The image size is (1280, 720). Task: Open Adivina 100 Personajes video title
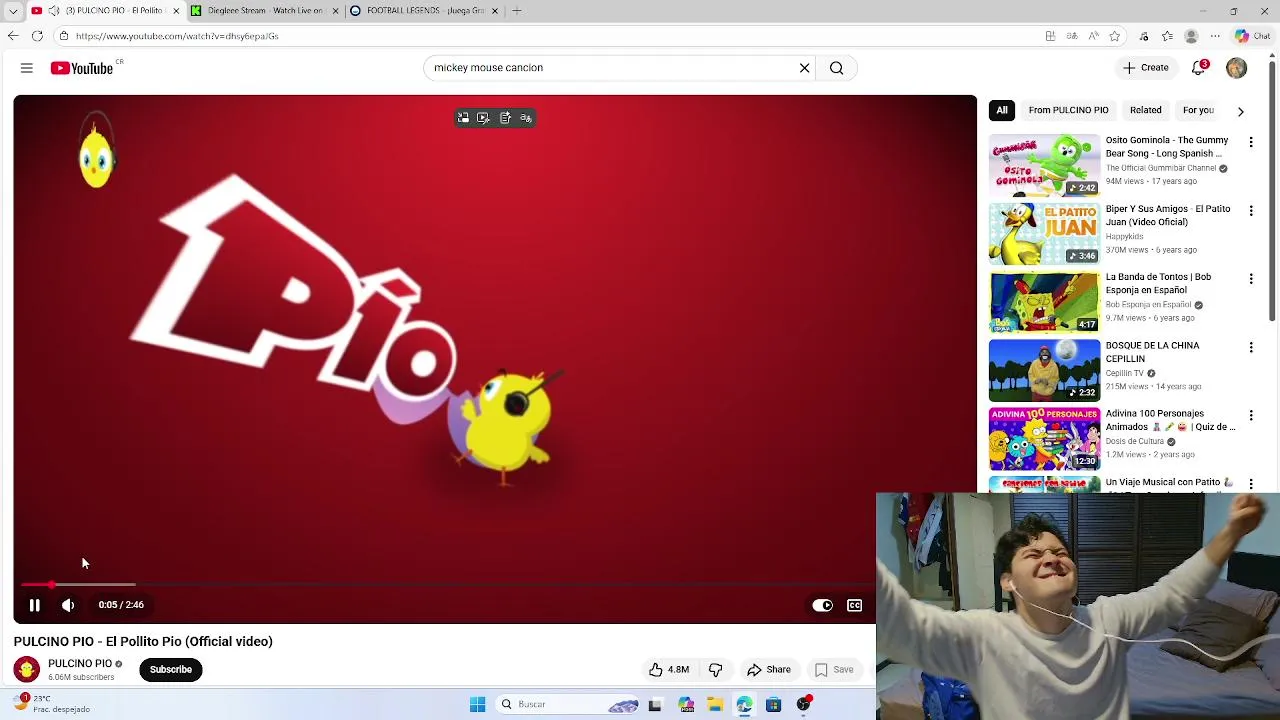tap(1170, 420)
